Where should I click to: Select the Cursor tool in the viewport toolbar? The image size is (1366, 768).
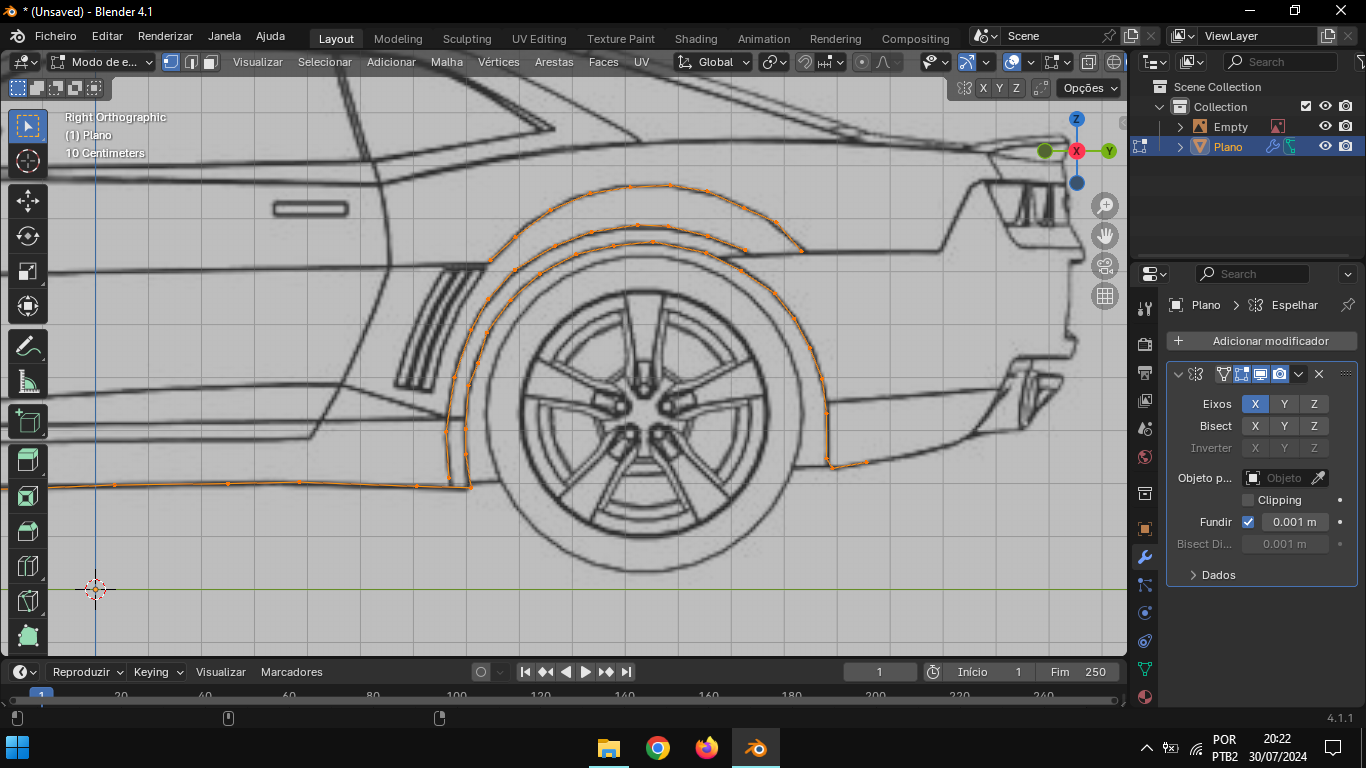click(x=28, y=161)
